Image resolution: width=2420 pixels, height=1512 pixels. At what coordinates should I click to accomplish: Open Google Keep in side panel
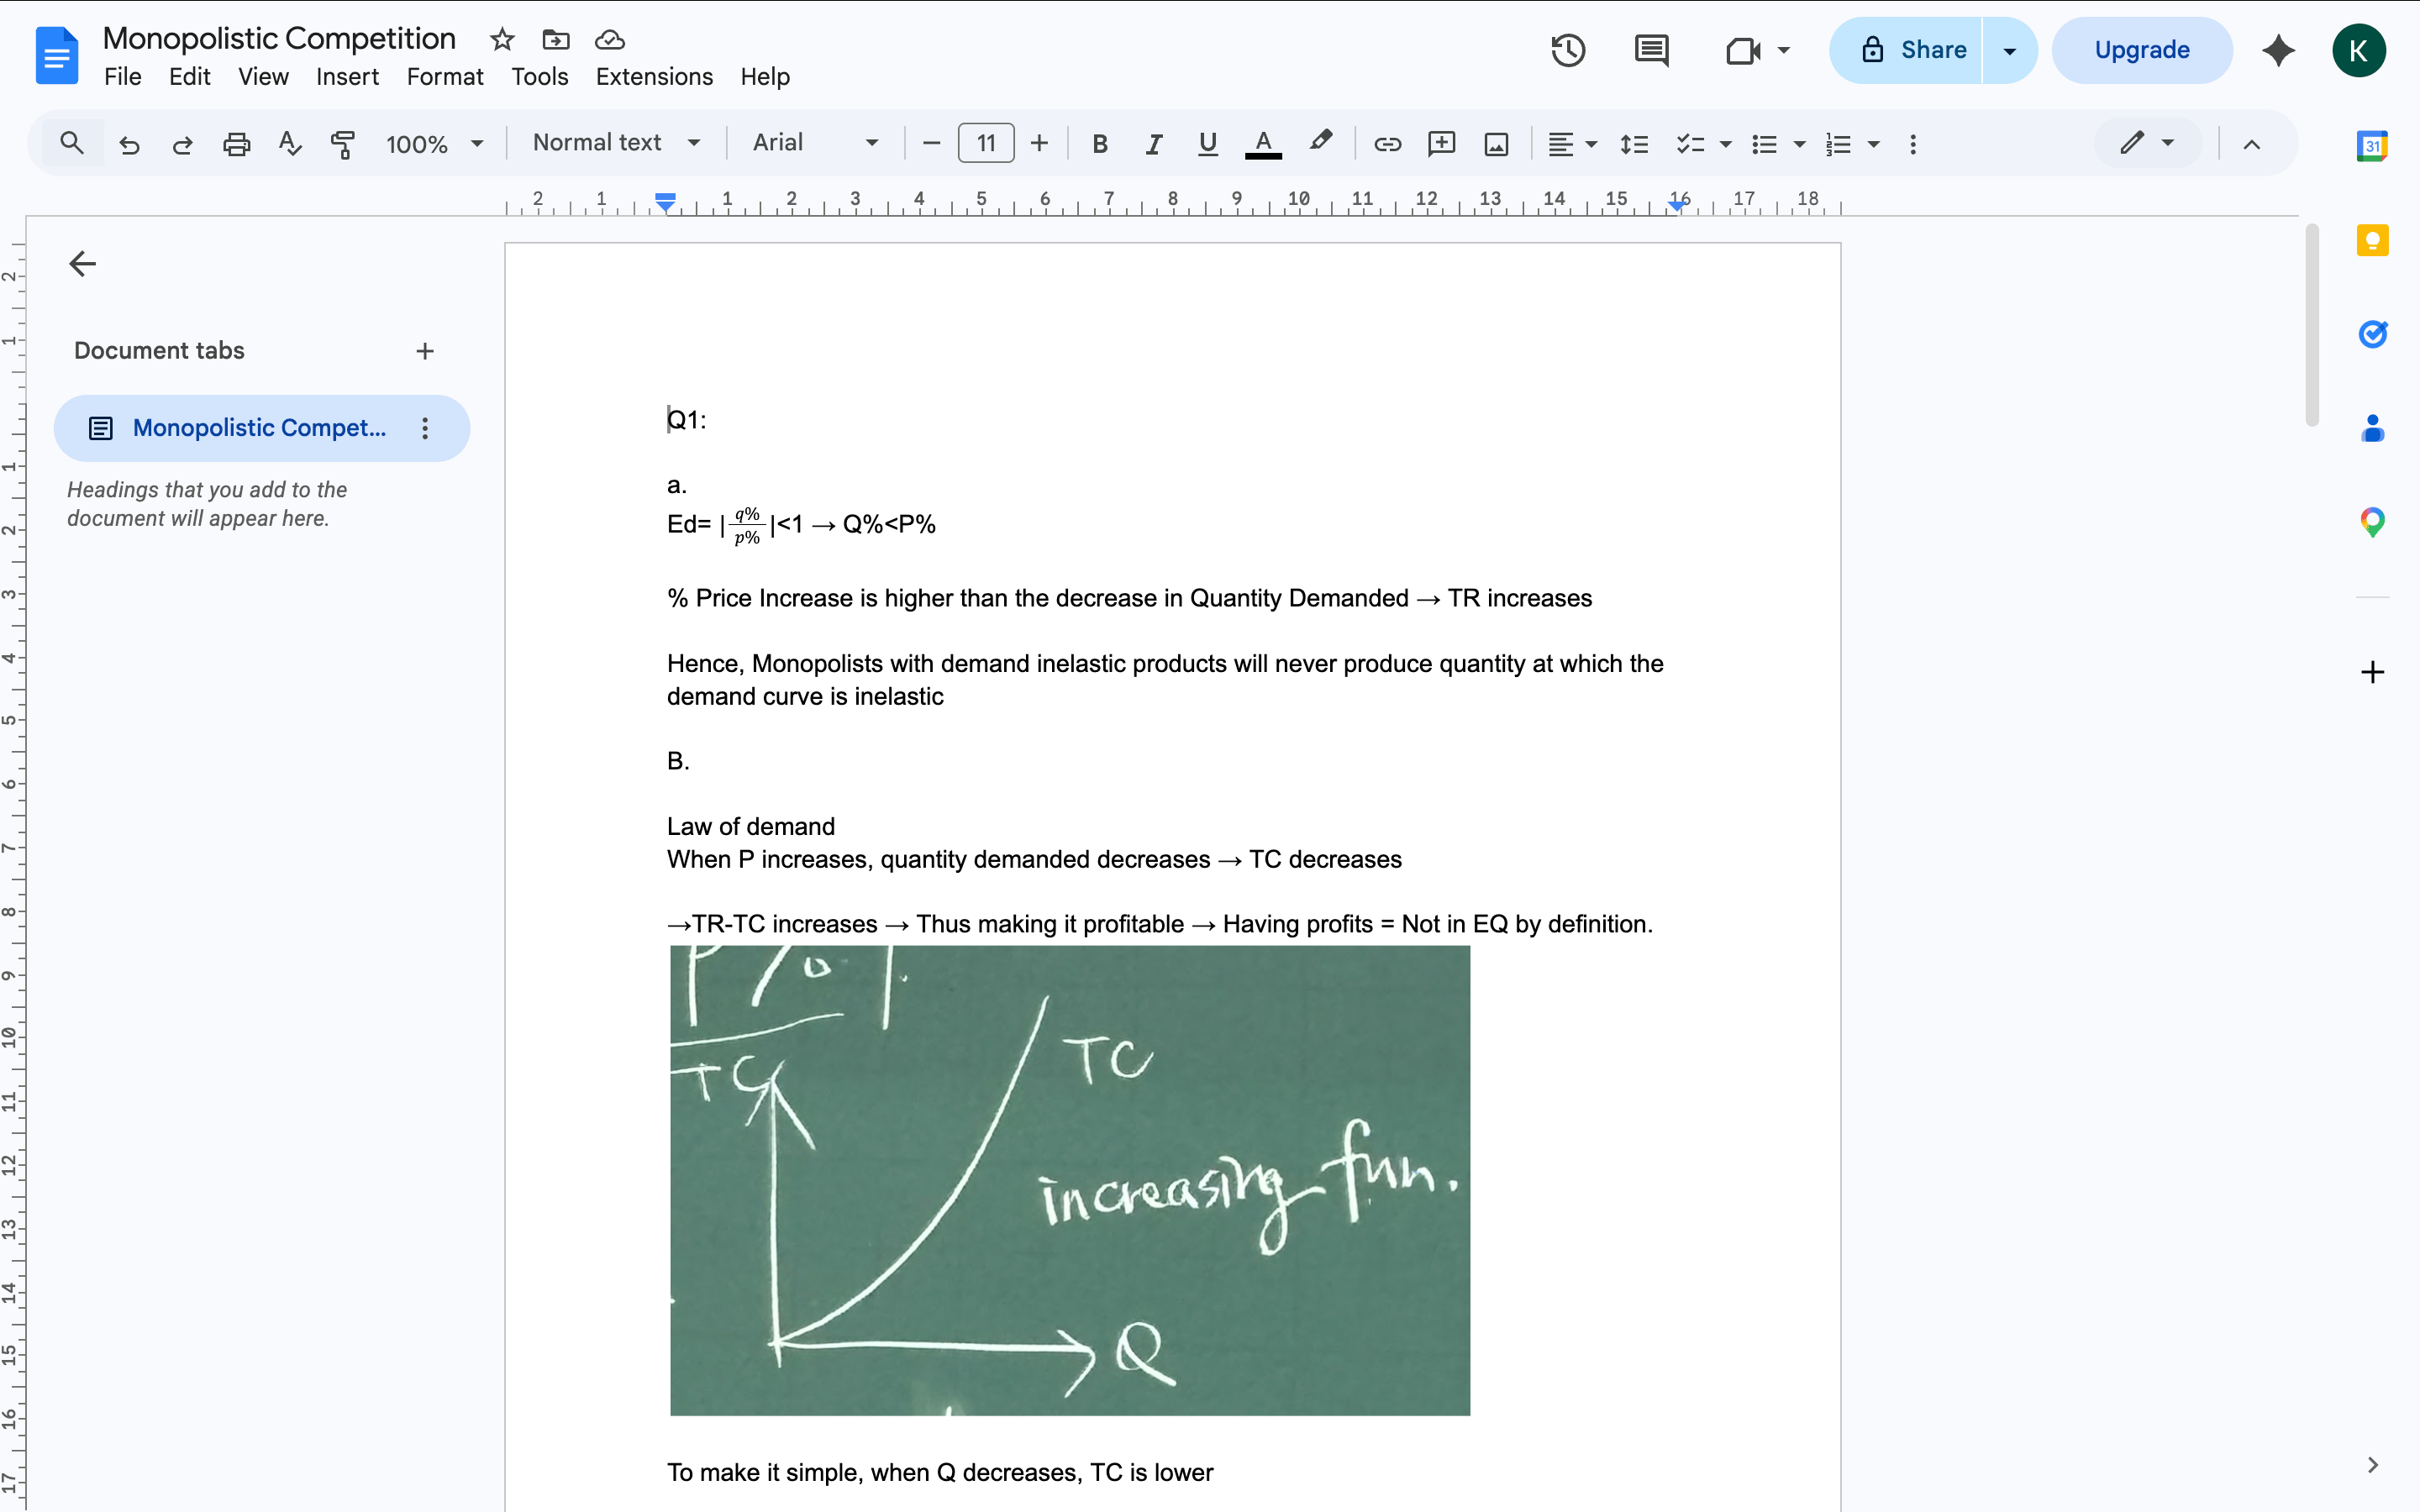2372,241
